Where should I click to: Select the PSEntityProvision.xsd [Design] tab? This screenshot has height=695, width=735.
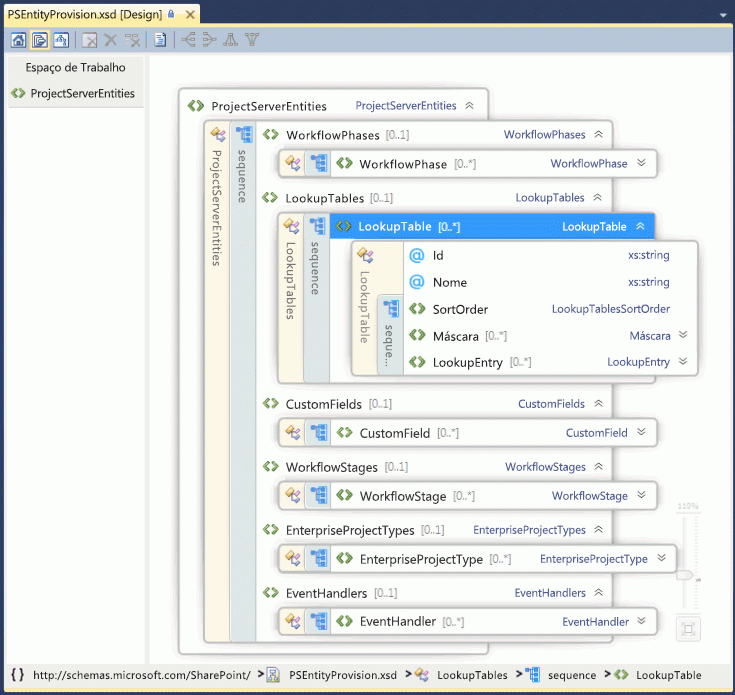click(83, 14)
